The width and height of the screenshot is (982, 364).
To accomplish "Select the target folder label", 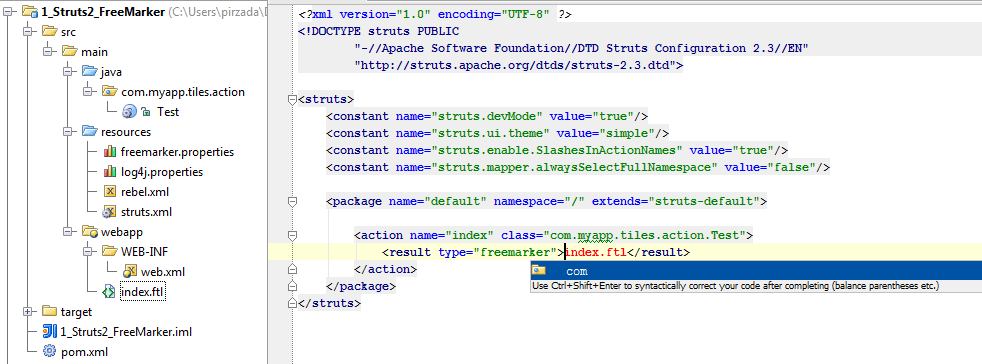I will [x=76, y=312].
